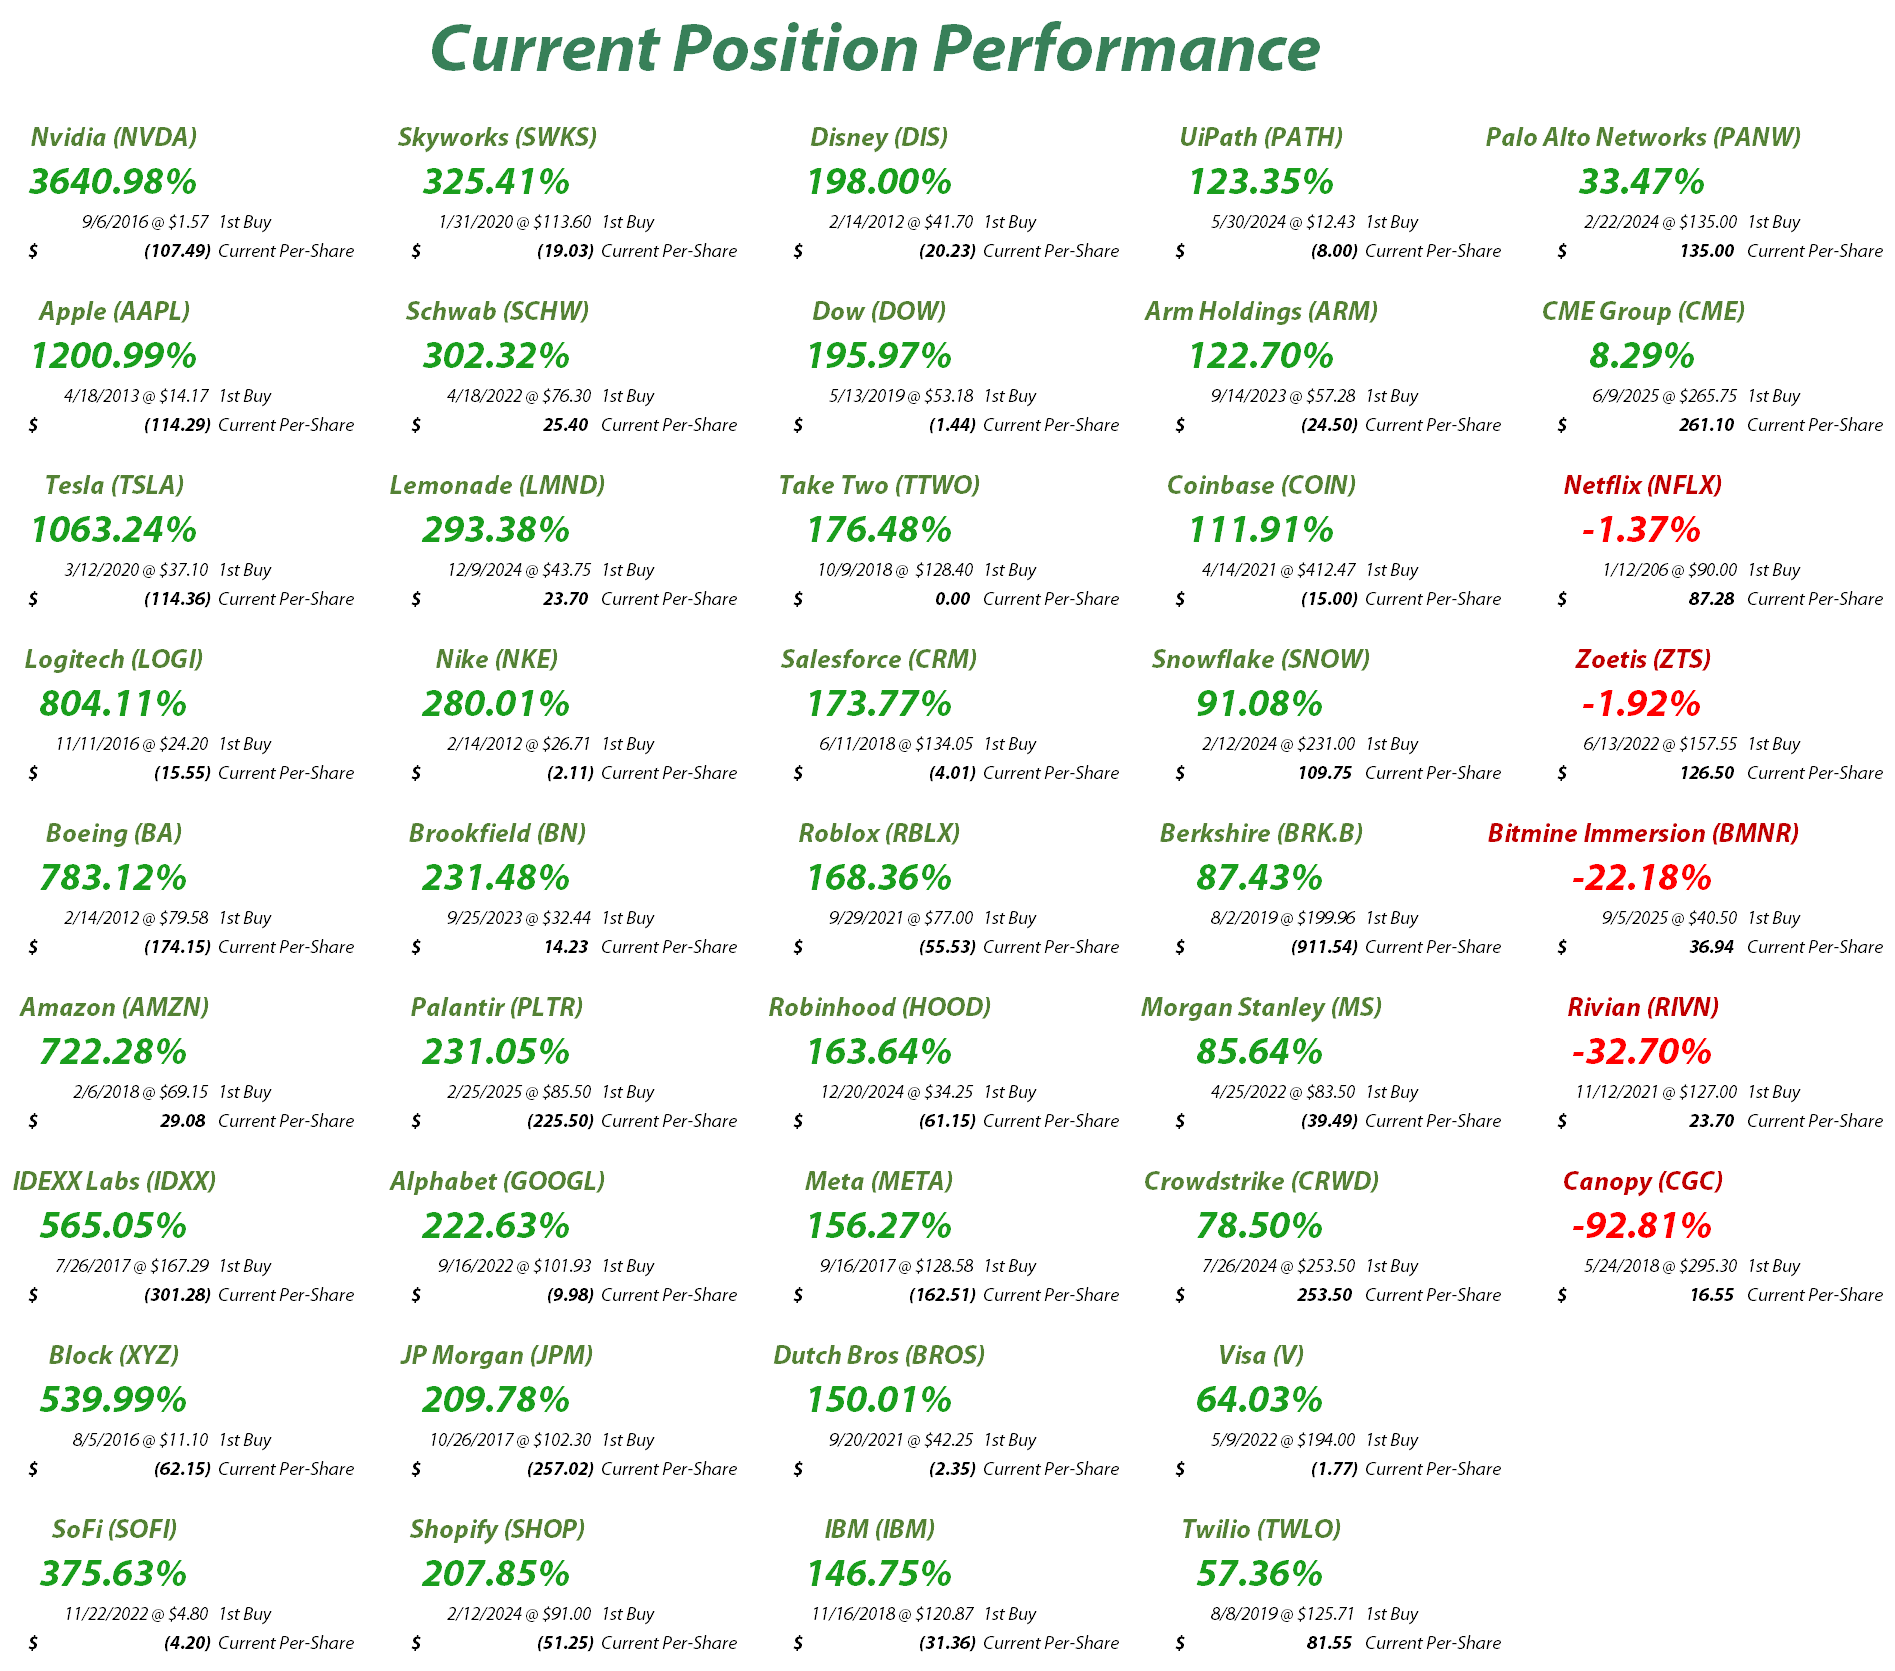The height and width of the screenshot is (1671, 1895).
Task: Select the Rivian (RIVN) heading
Action: (1643, 1007)
